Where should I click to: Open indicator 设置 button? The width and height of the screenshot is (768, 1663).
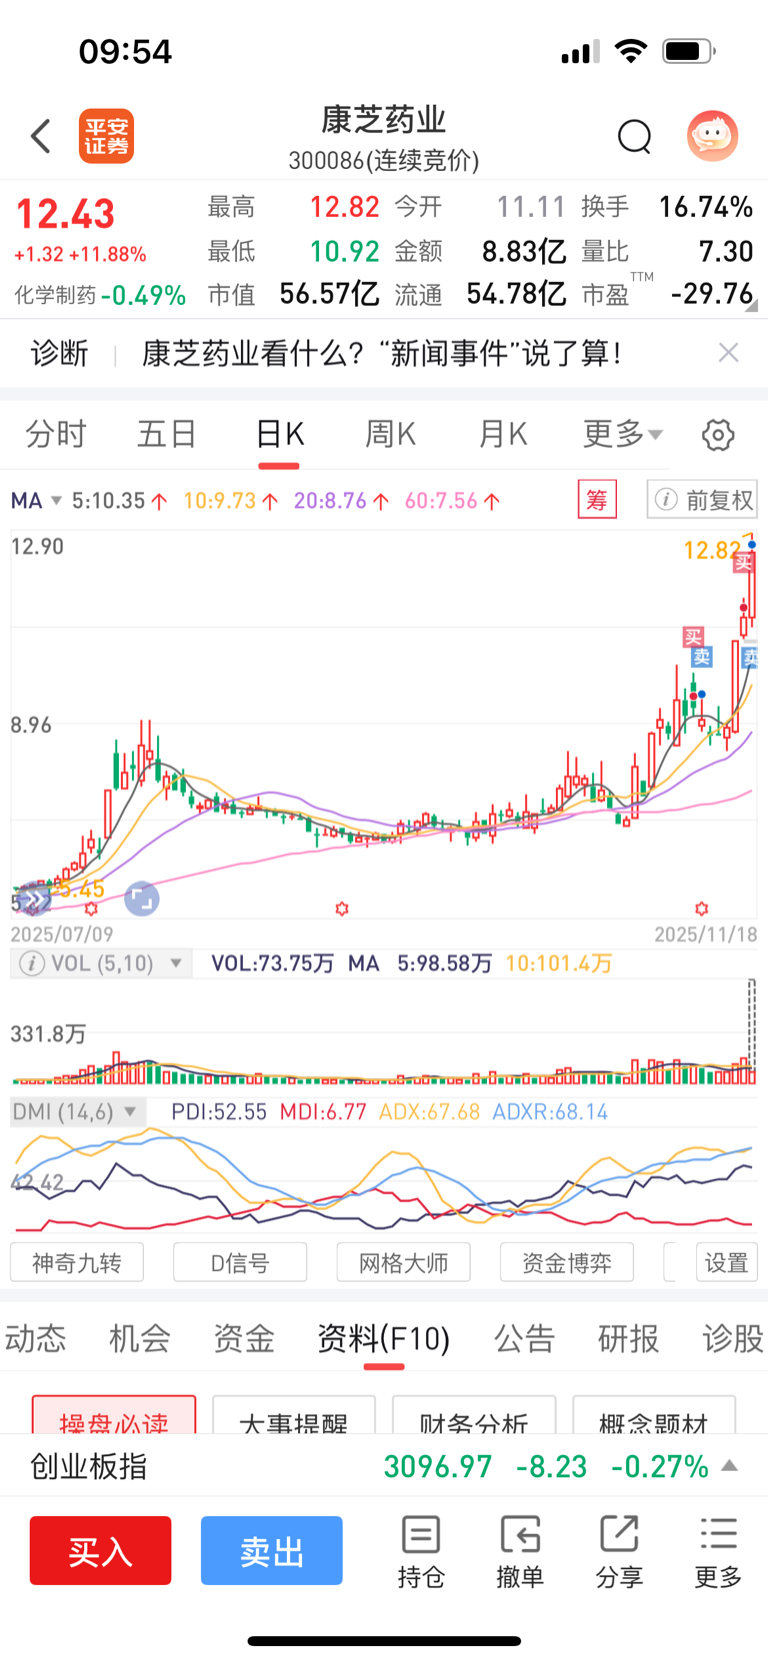[727, 1262]
